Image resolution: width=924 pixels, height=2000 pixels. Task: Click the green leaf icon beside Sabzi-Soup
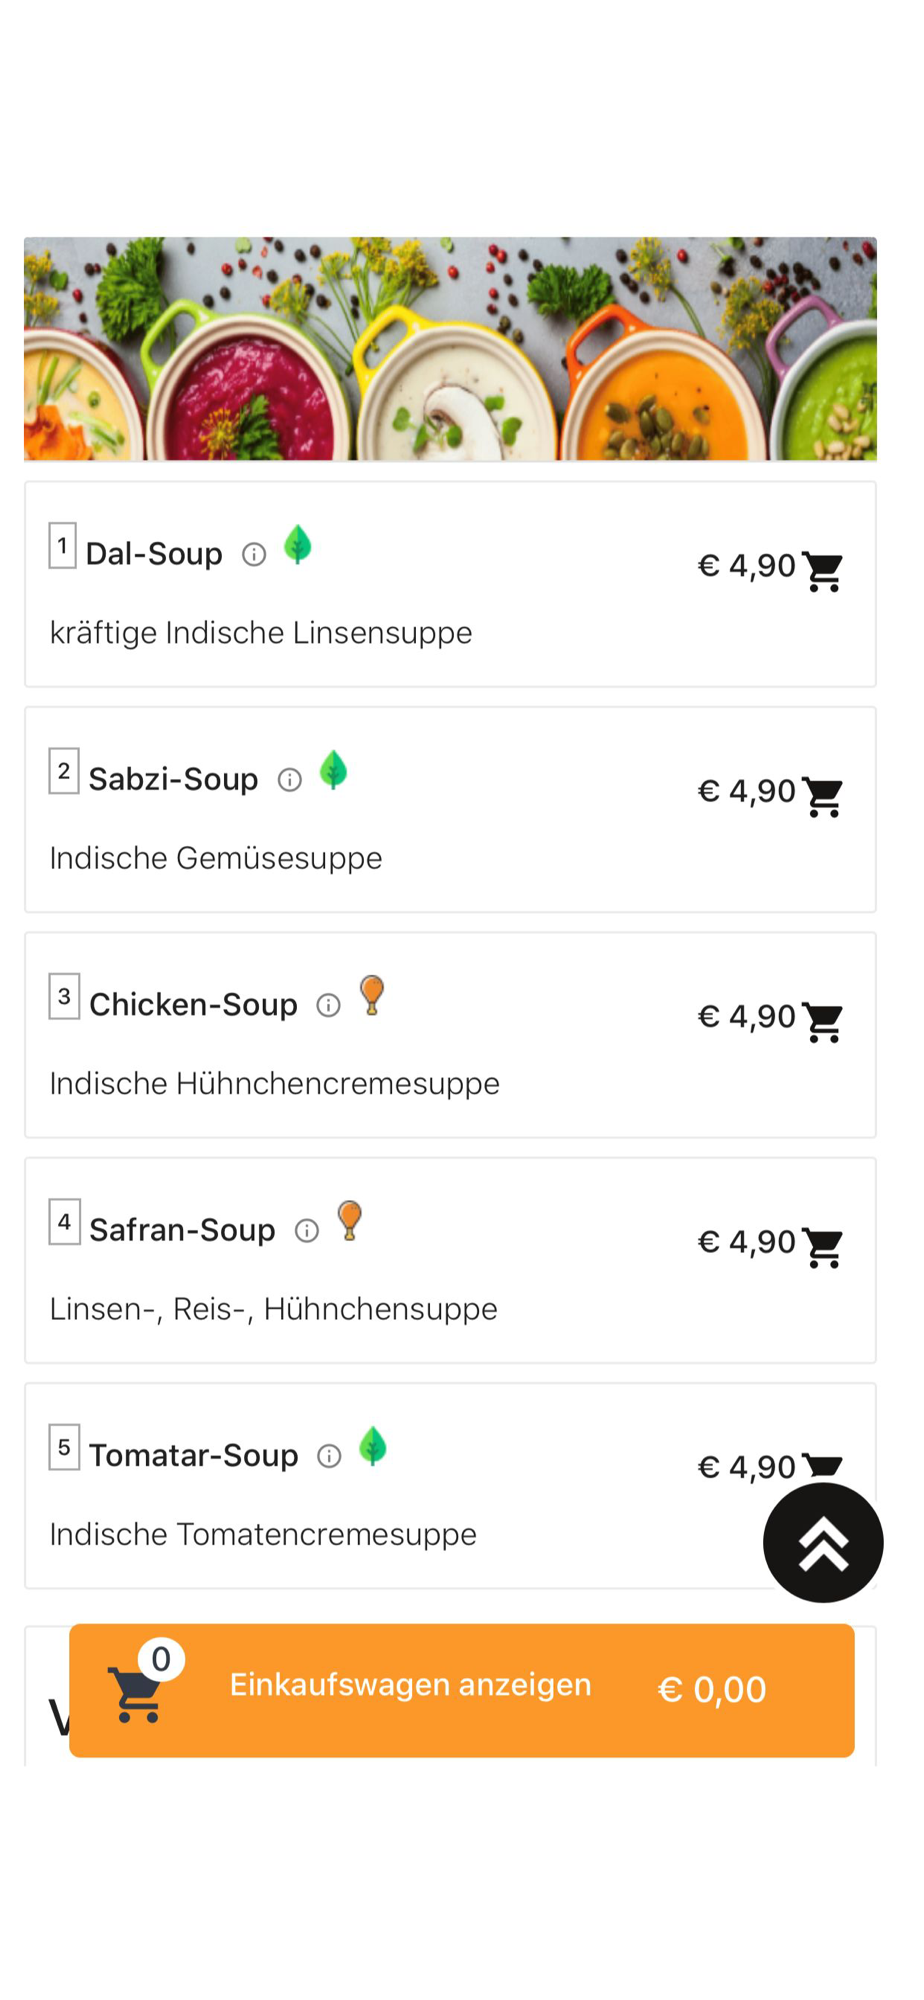[x=334, y=770]
